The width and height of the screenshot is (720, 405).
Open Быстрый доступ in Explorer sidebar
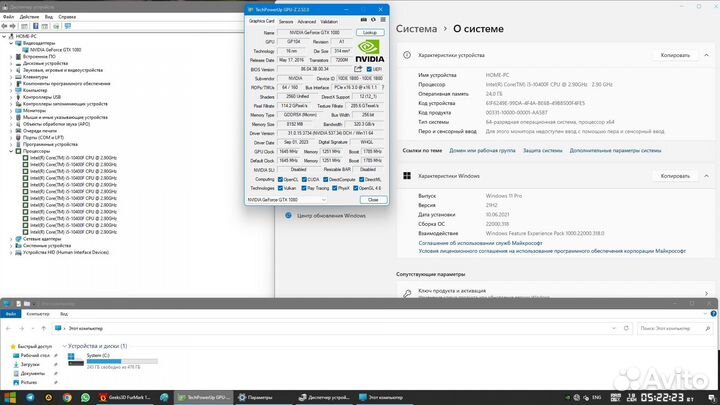coord(34,347)
